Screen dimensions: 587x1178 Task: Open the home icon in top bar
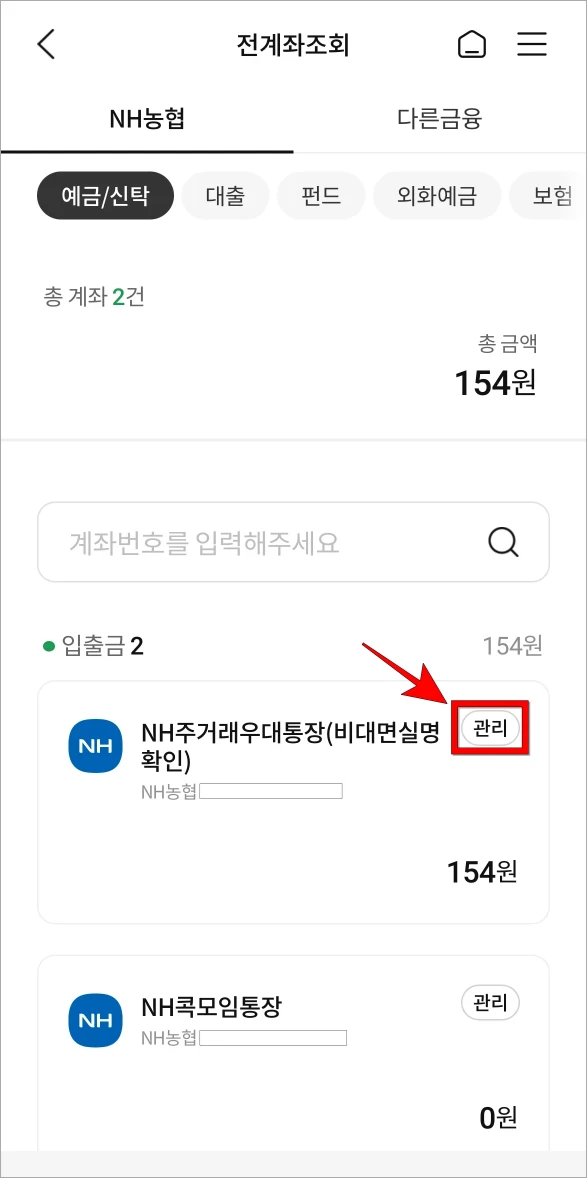[471, 43]
